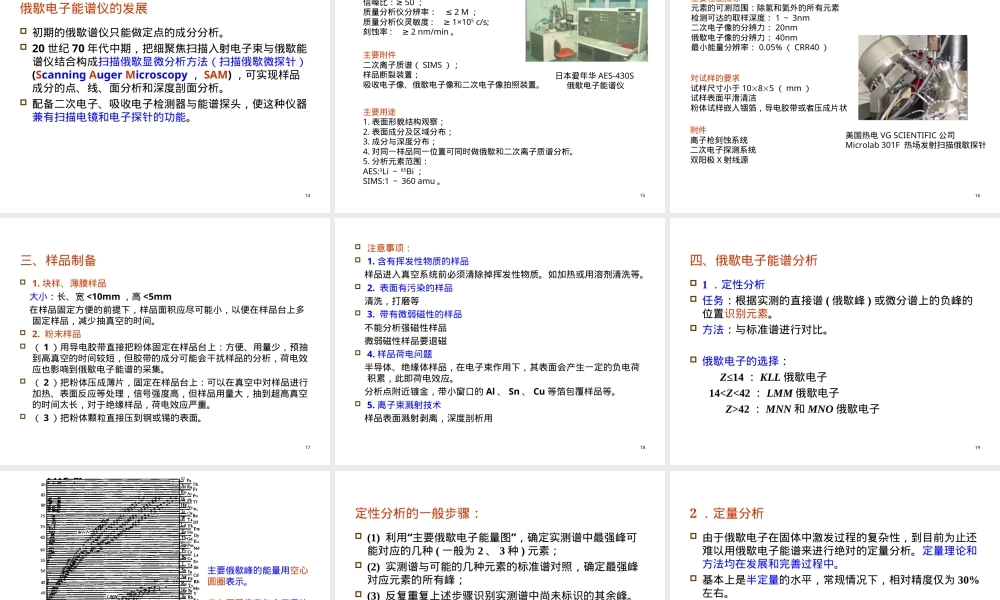1000x600 pixels.
Task: Click the line 二次离子质谱（SIMS）
Action: coord(411,65)
